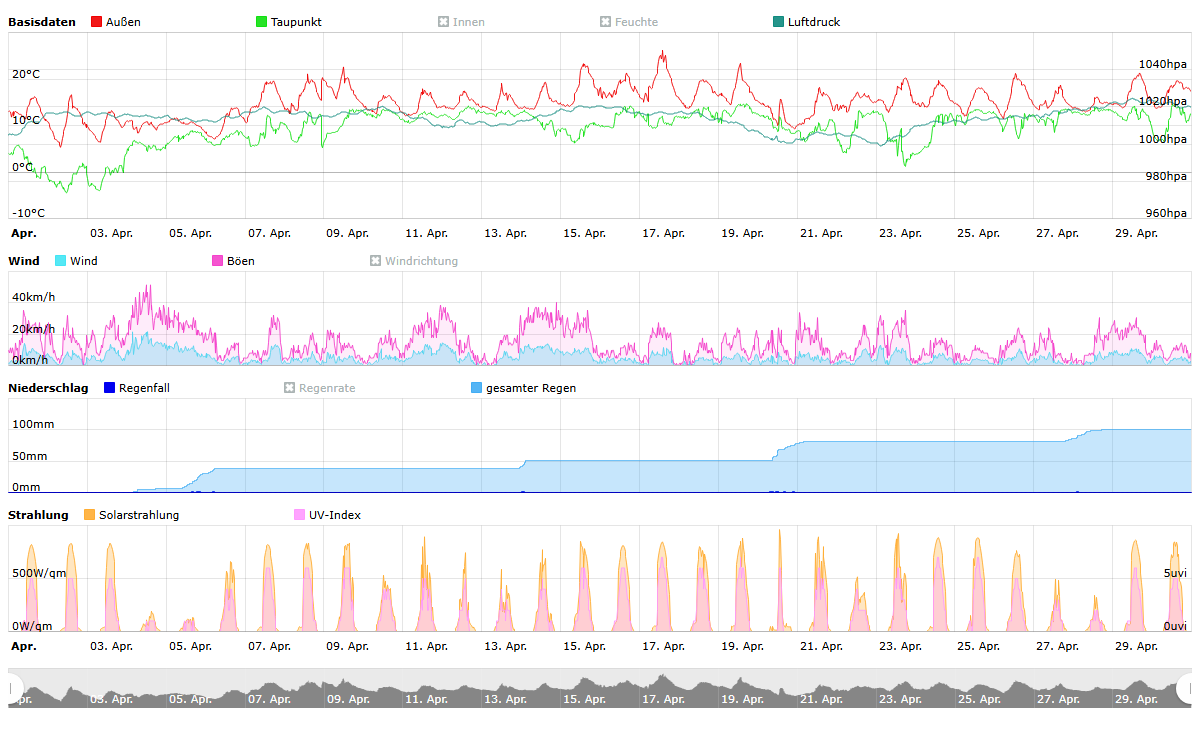Toggle the UV-Index legend label

coord(335,515)
